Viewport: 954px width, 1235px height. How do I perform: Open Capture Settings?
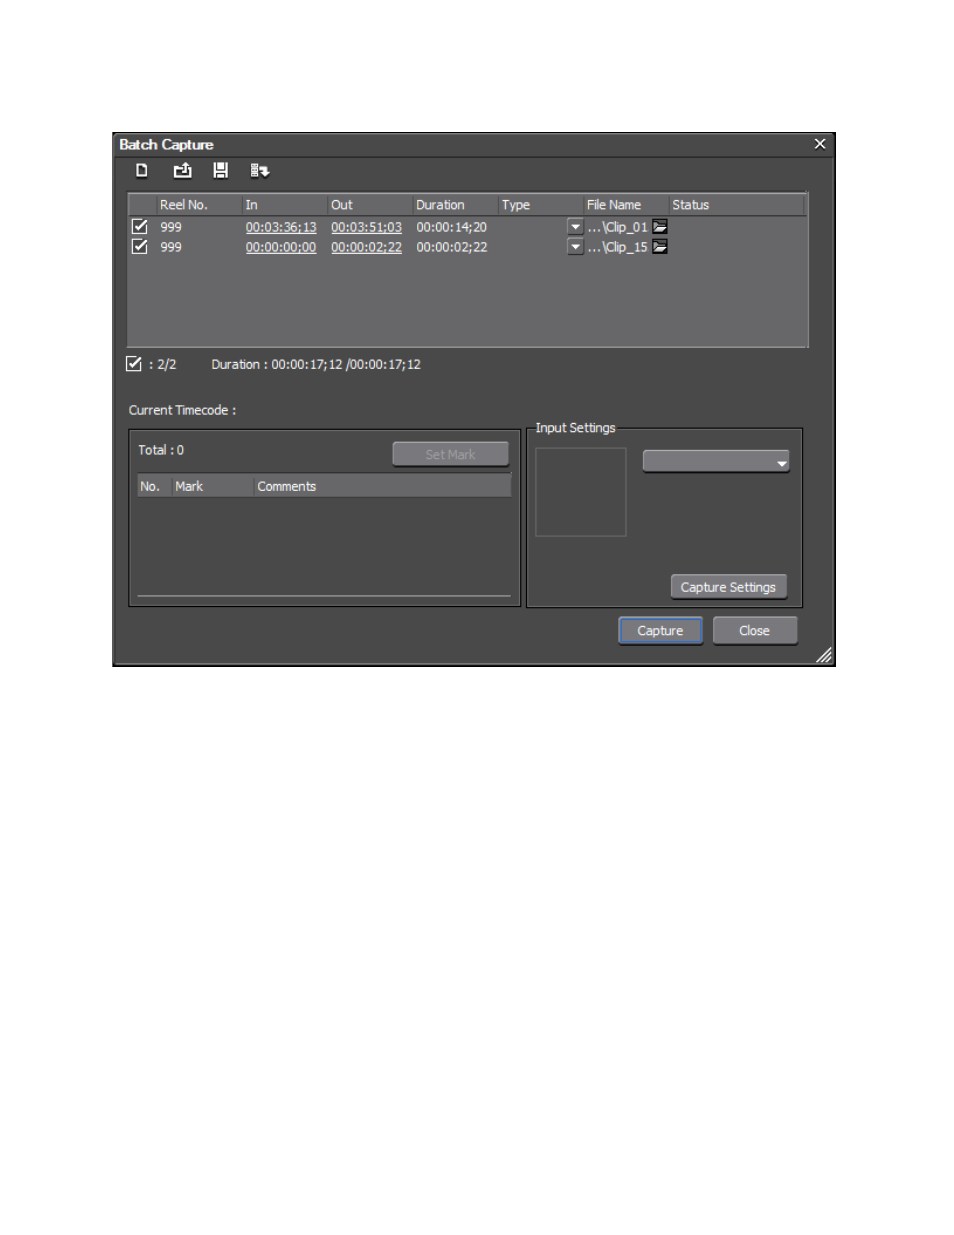coord(728,587)
